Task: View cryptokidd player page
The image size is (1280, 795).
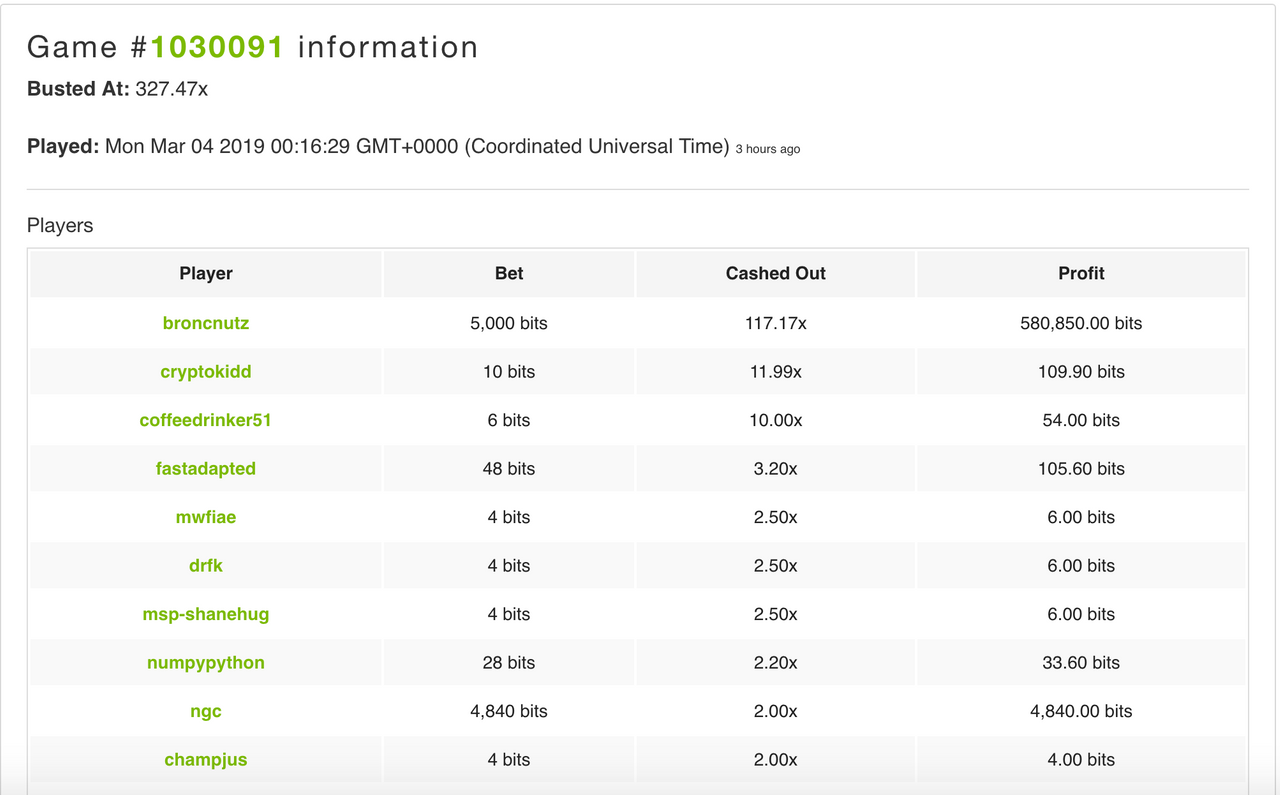Action: 206,371
